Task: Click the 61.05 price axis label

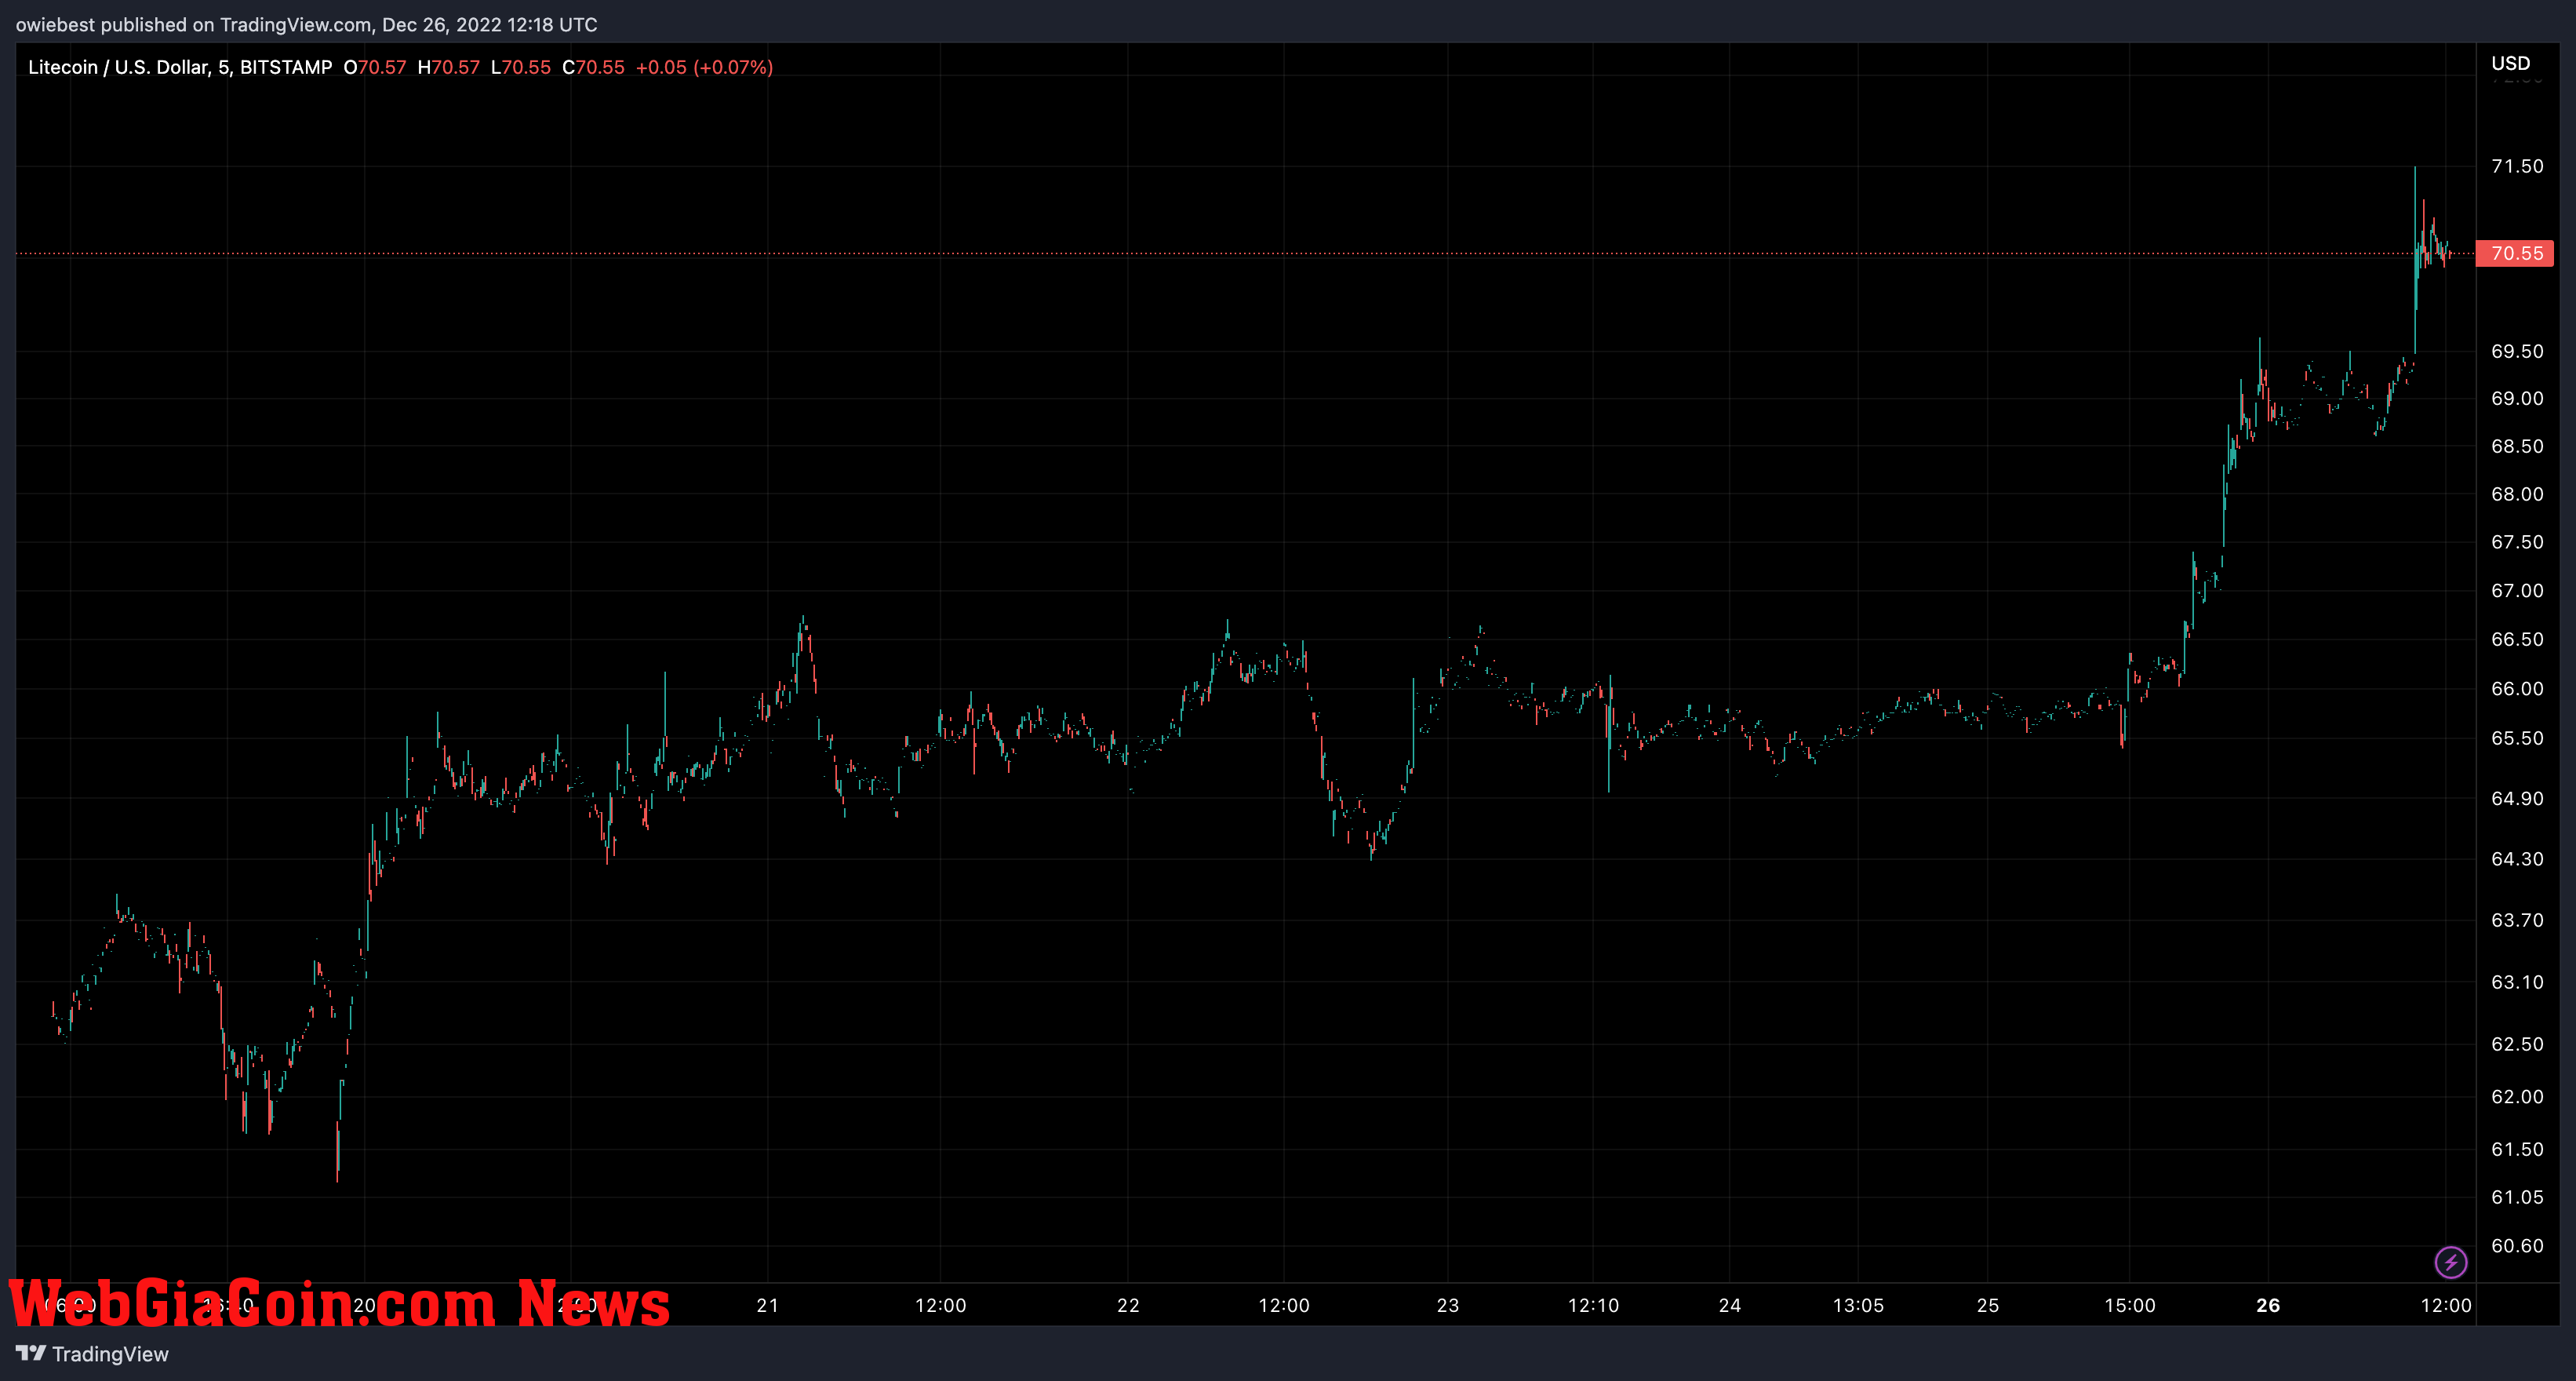Action: (x=2517, y=1197)
